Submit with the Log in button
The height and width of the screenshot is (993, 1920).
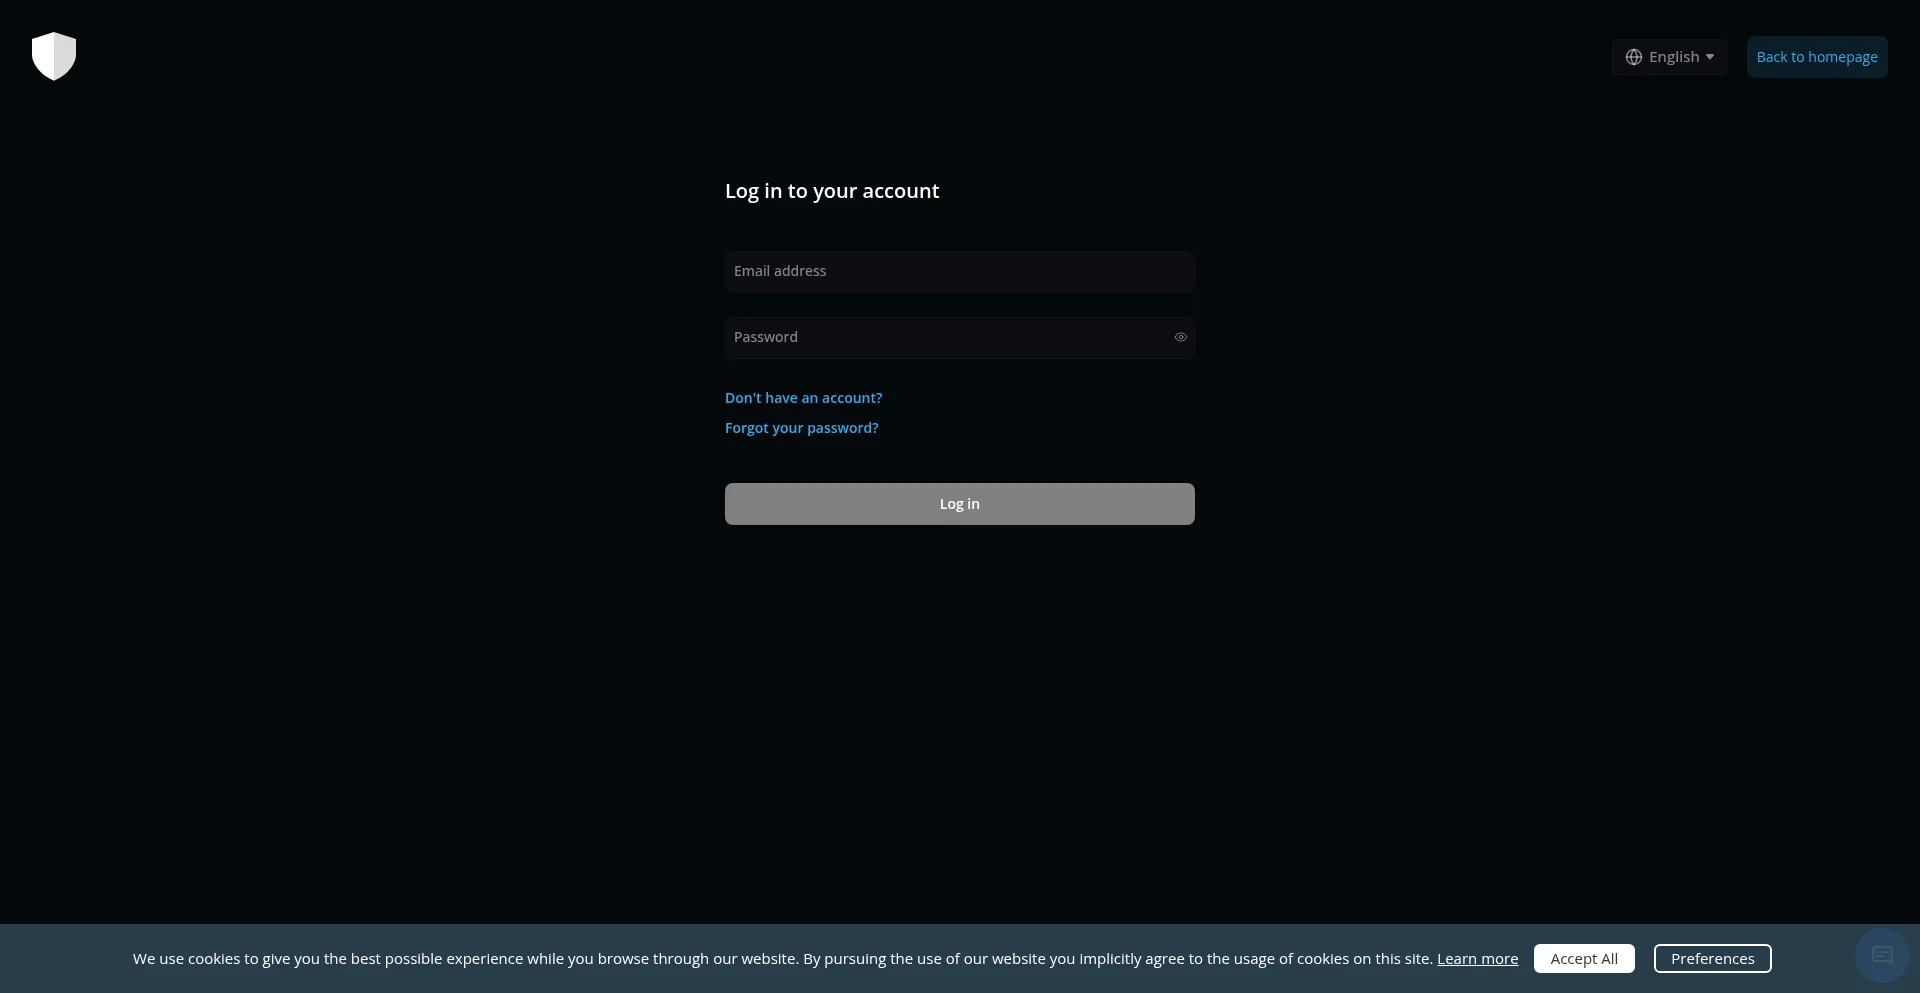(x=960, y=504)
